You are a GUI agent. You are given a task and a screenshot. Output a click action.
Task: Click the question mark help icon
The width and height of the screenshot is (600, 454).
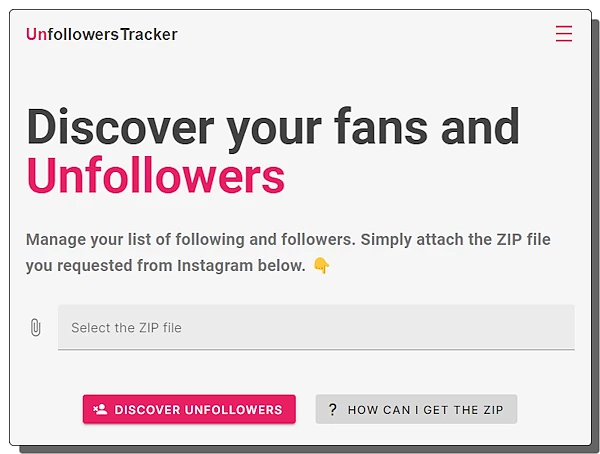(x=332, y=409)
